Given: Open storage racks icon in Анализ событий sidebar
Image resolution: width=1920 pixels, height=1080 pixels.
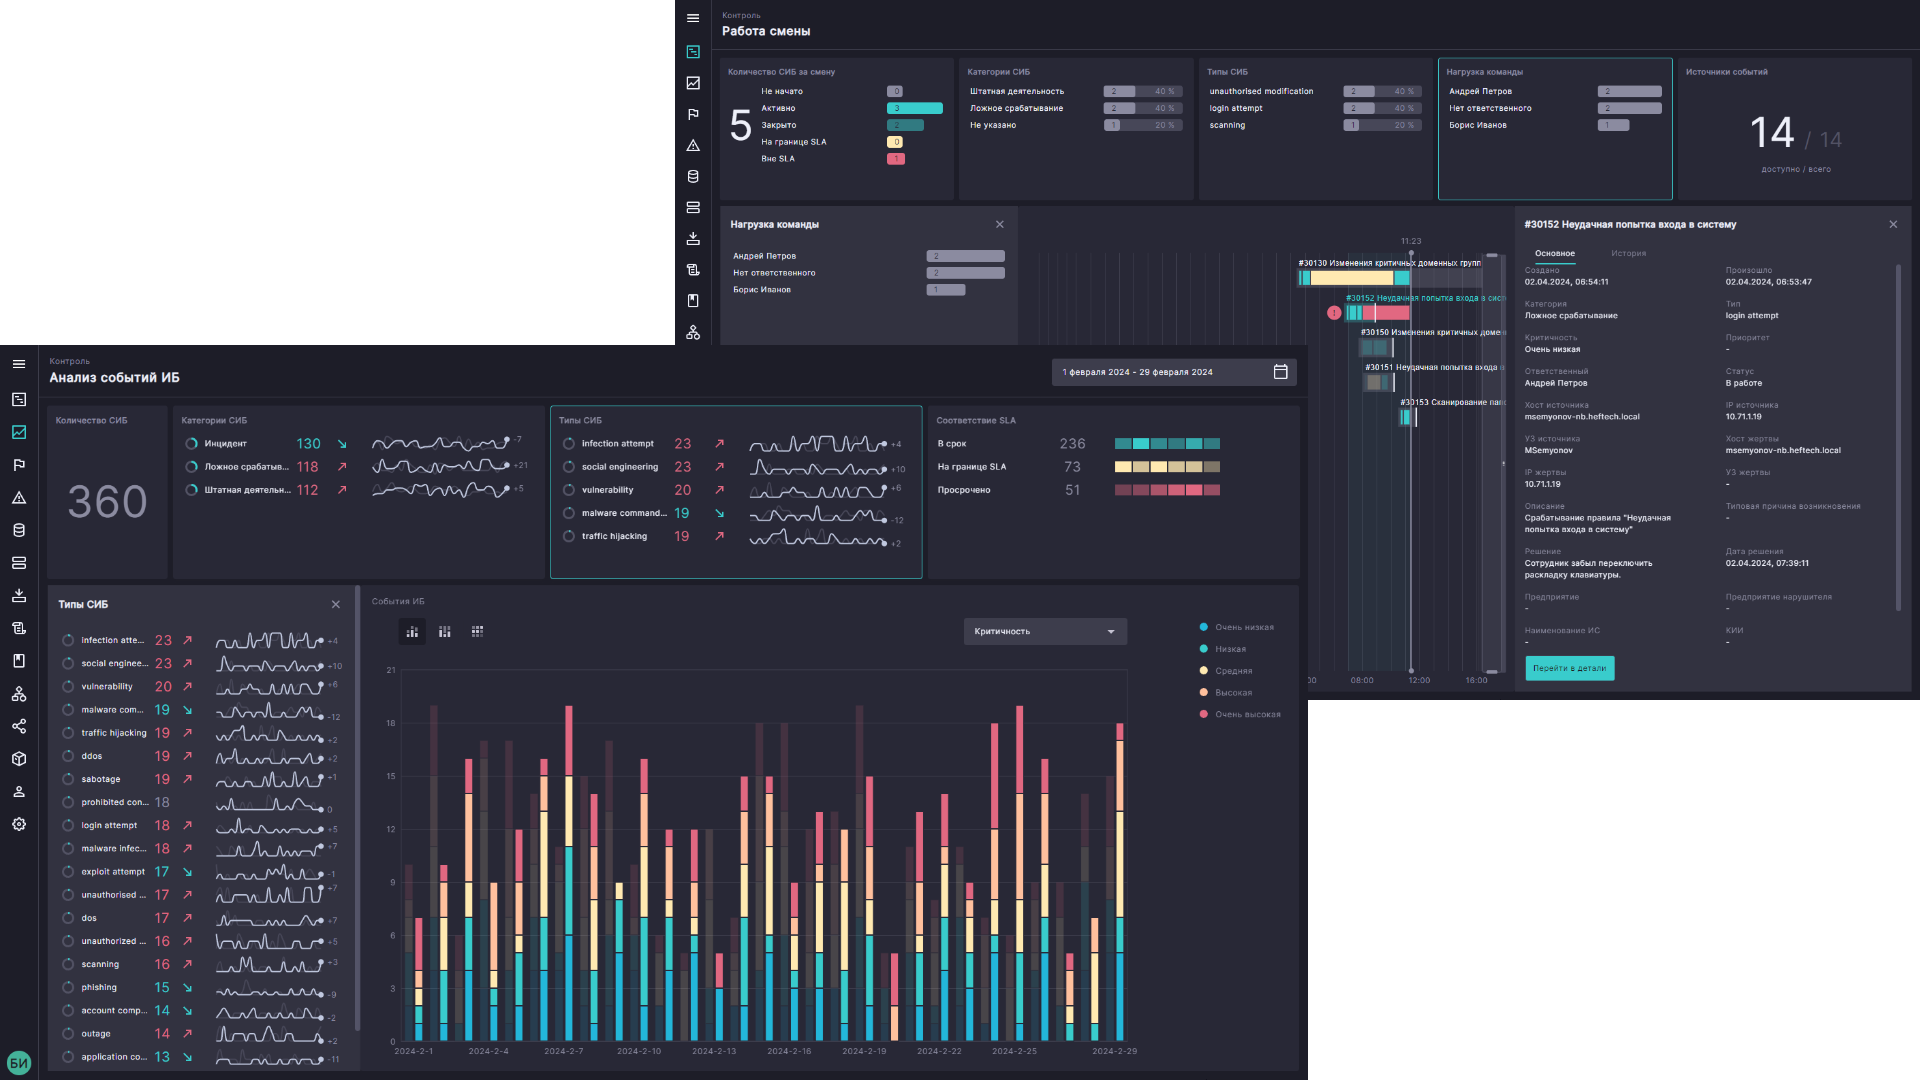Looking at the screenshot, I should 19,563.
